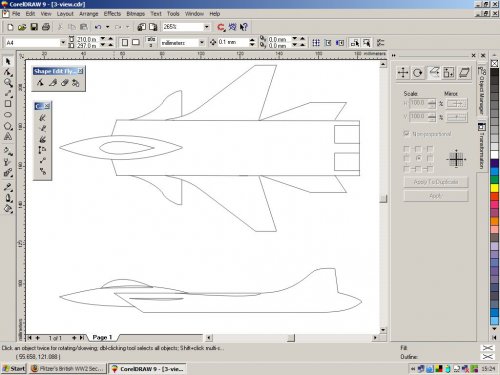Click the Export icon
The height and width of the screenshot is (375, 500).
[x=153, y=27]
